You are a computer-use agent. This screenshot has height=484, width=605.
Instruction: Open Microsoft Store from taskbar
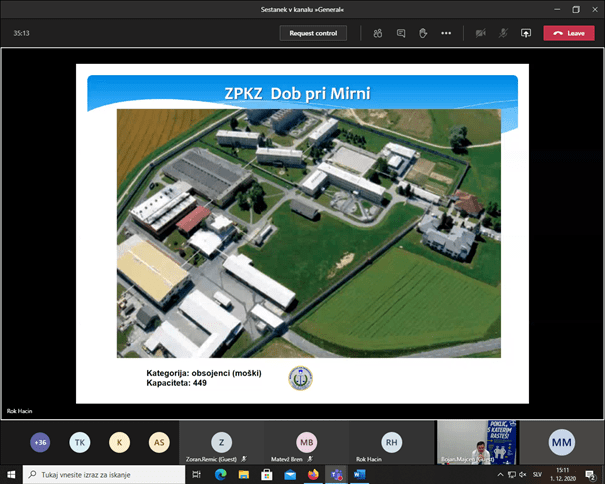[x=267, y=474]
